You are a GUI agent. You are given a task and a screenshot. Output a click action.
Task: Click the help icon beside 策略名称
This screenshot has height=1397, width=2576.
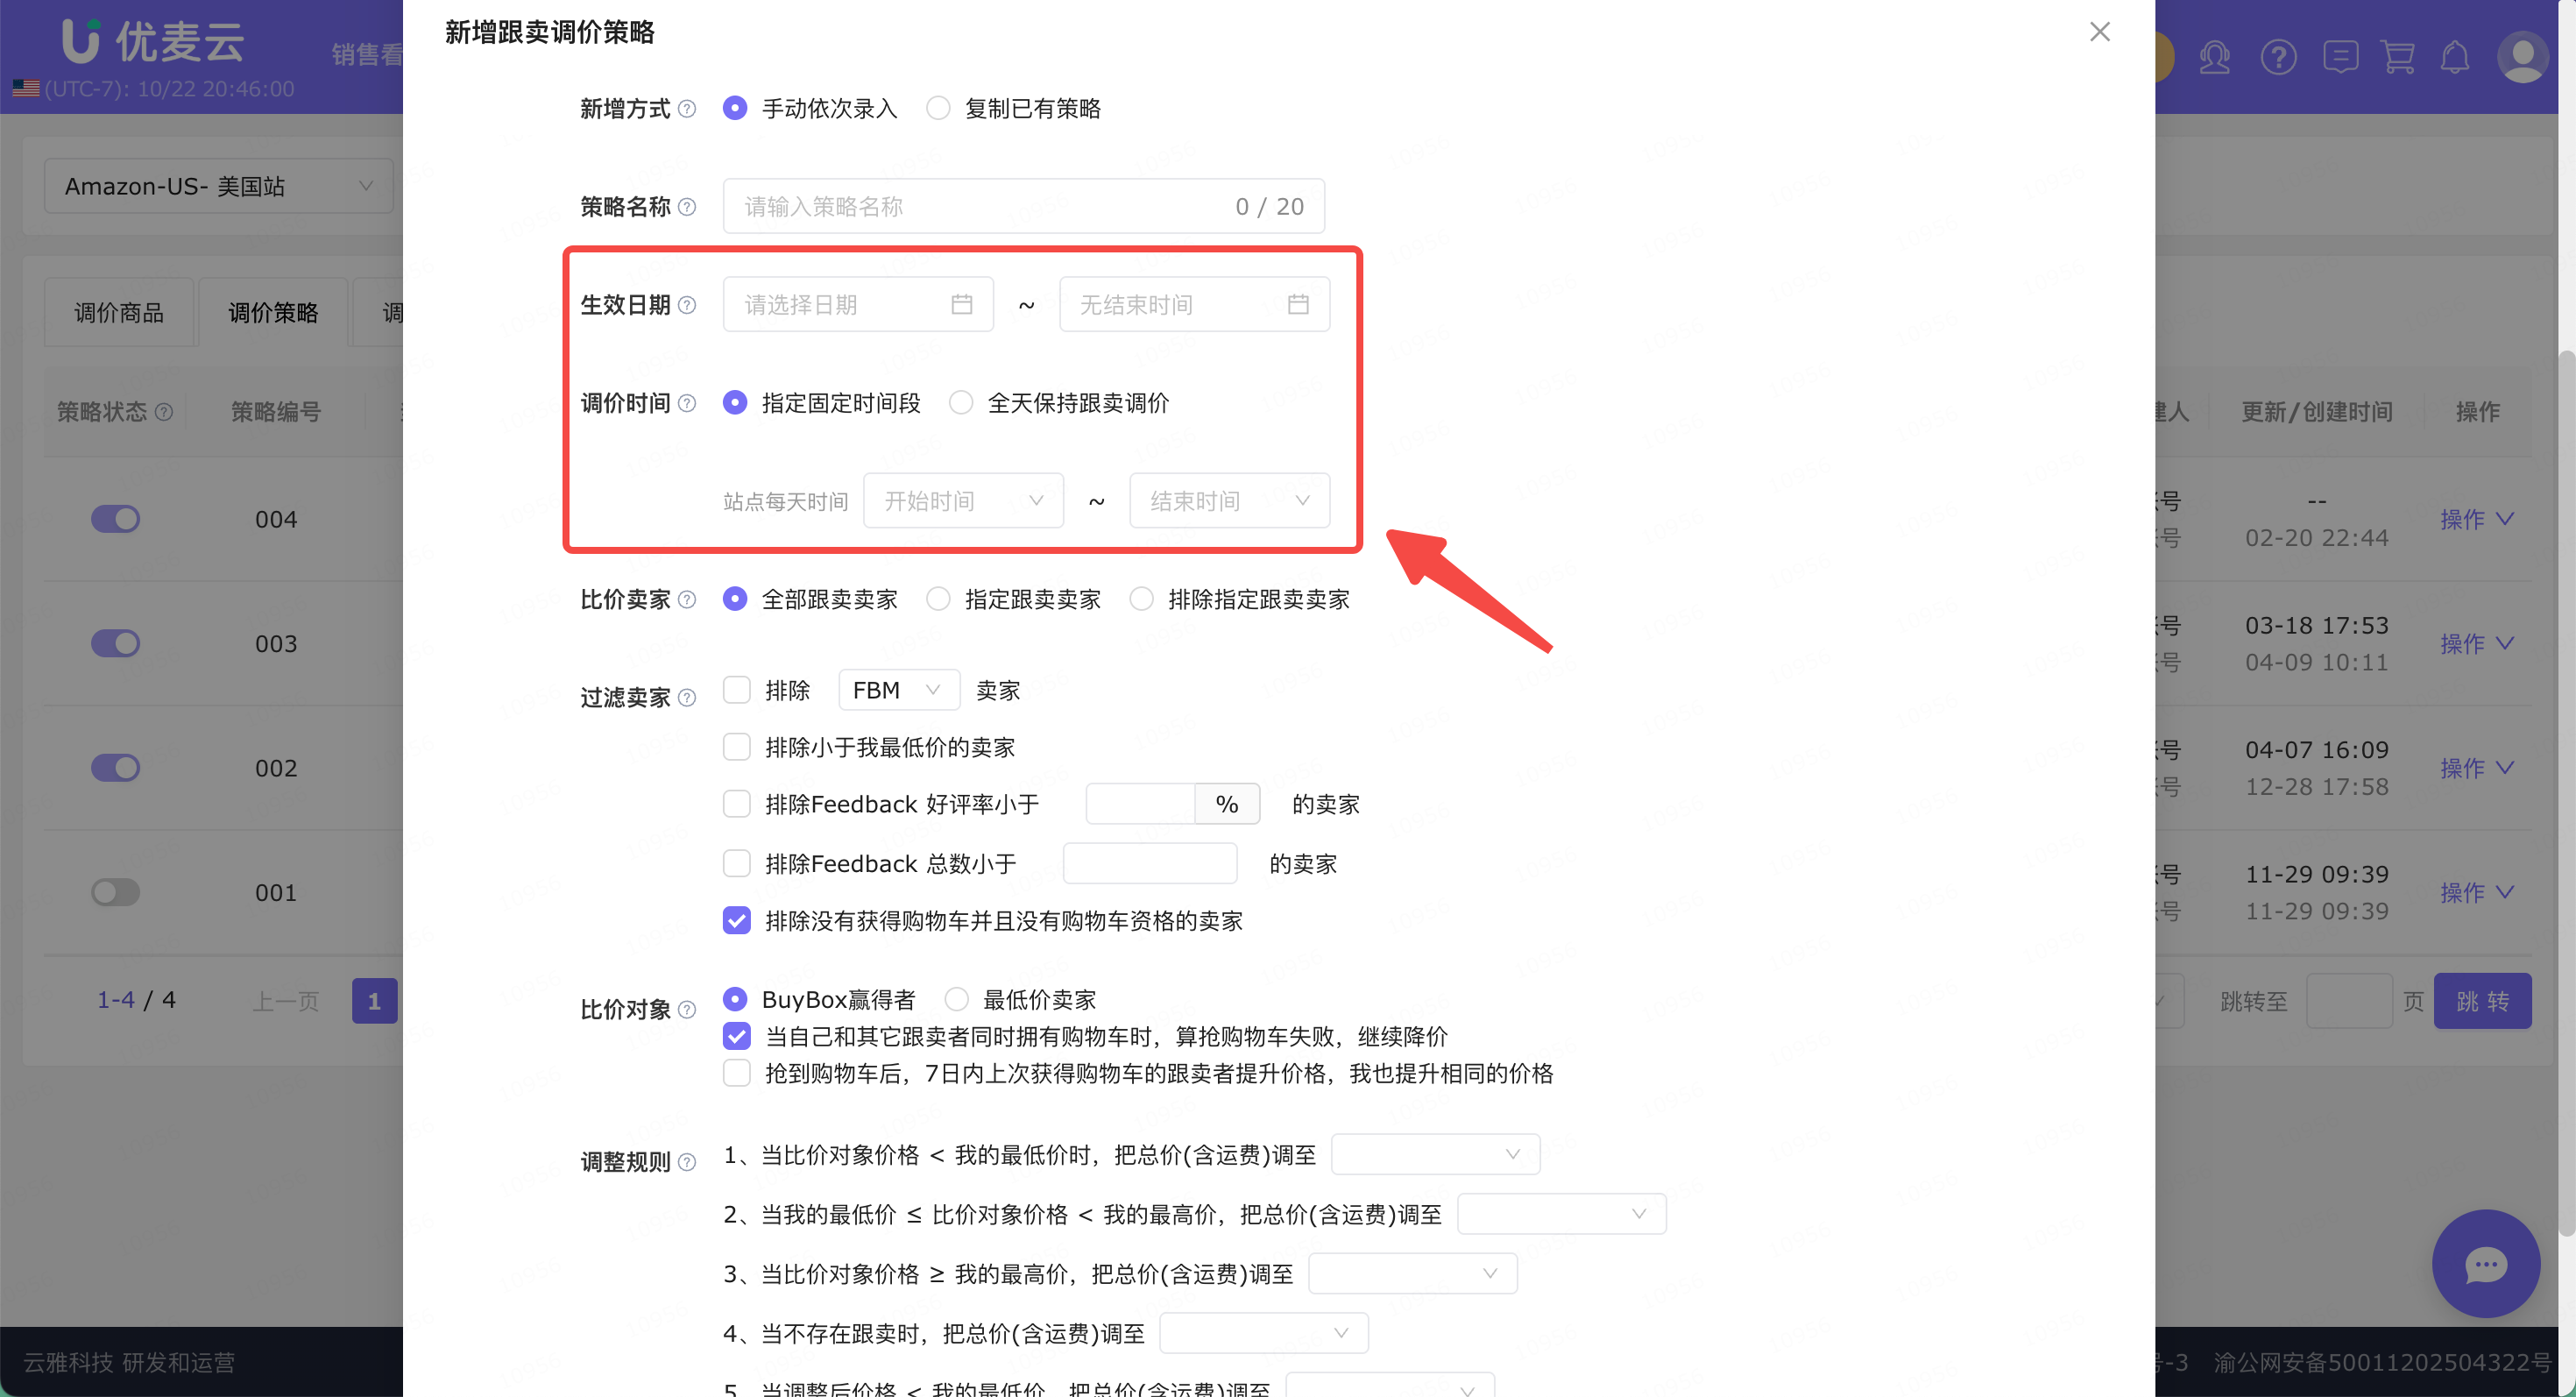tap(687, 207)
